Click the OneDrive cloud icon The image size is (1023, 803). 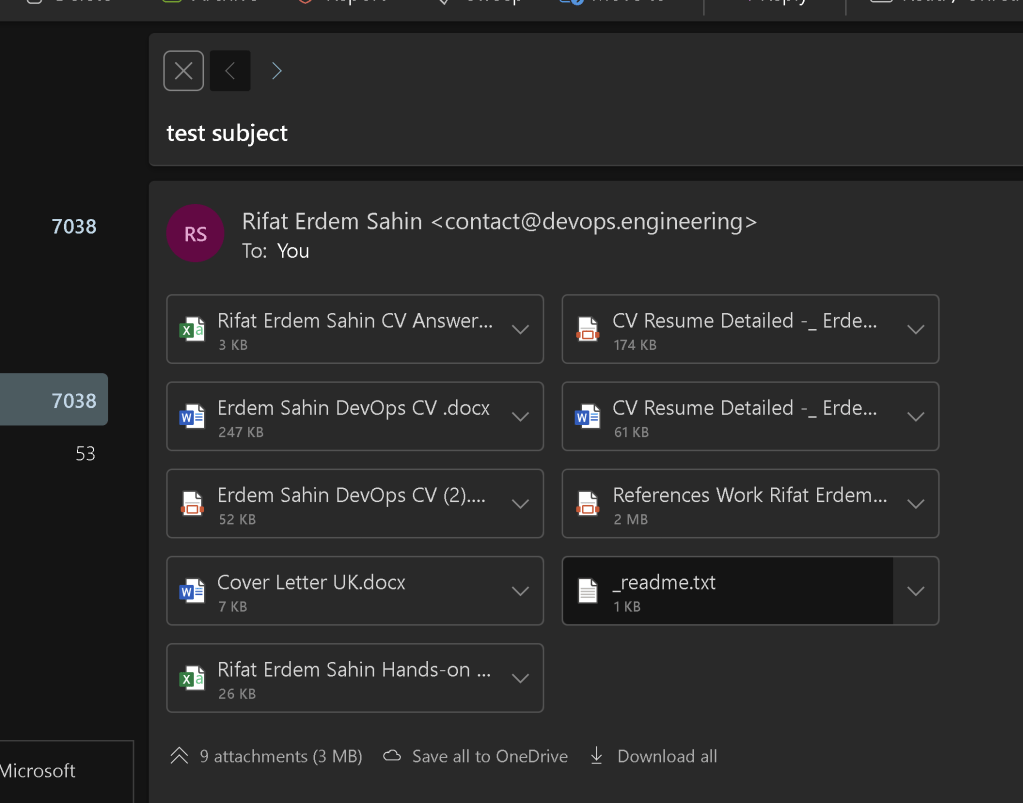tap(391, 756)
